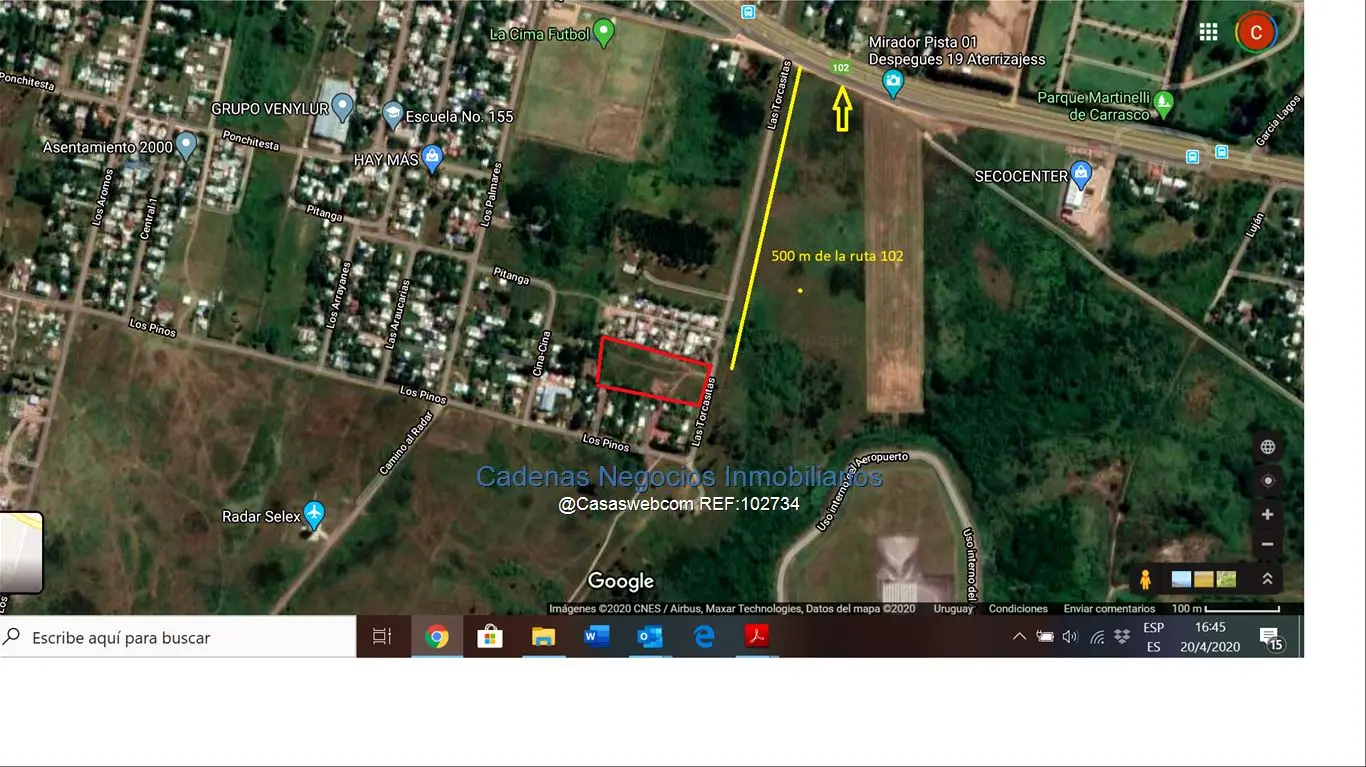Expand the imagery bar chevron
The image size is (1366, 767).
click(x=1267, y=579)
